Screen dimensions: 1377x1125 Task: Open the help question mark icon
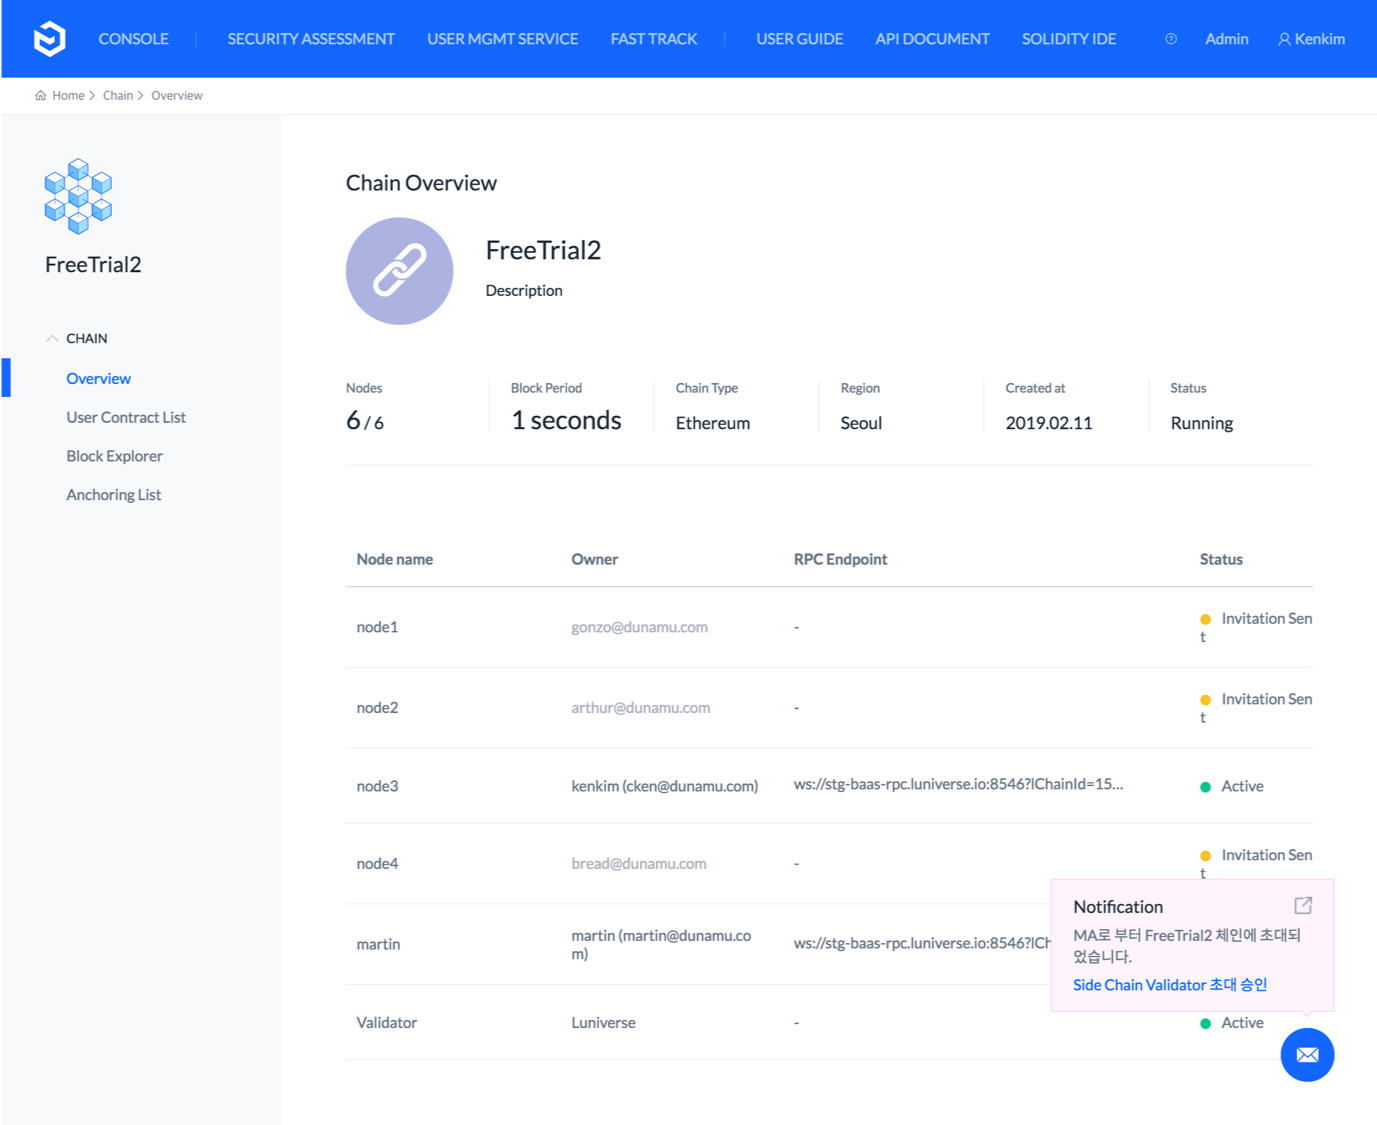[x=1171, y=39]
